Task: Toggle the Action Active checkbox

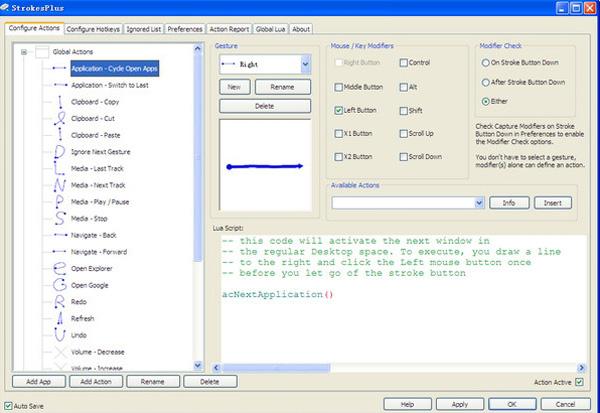Action: [x=579, y=382]
